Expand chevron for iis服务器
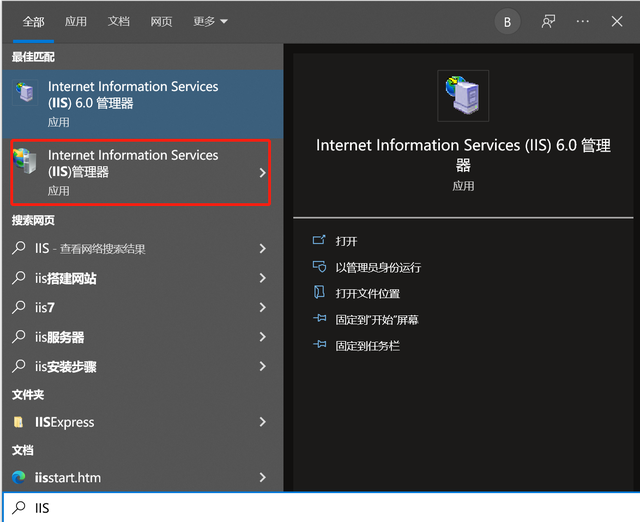Image resolution: width=640 pixels, height=522 pixels. point(262,337)
